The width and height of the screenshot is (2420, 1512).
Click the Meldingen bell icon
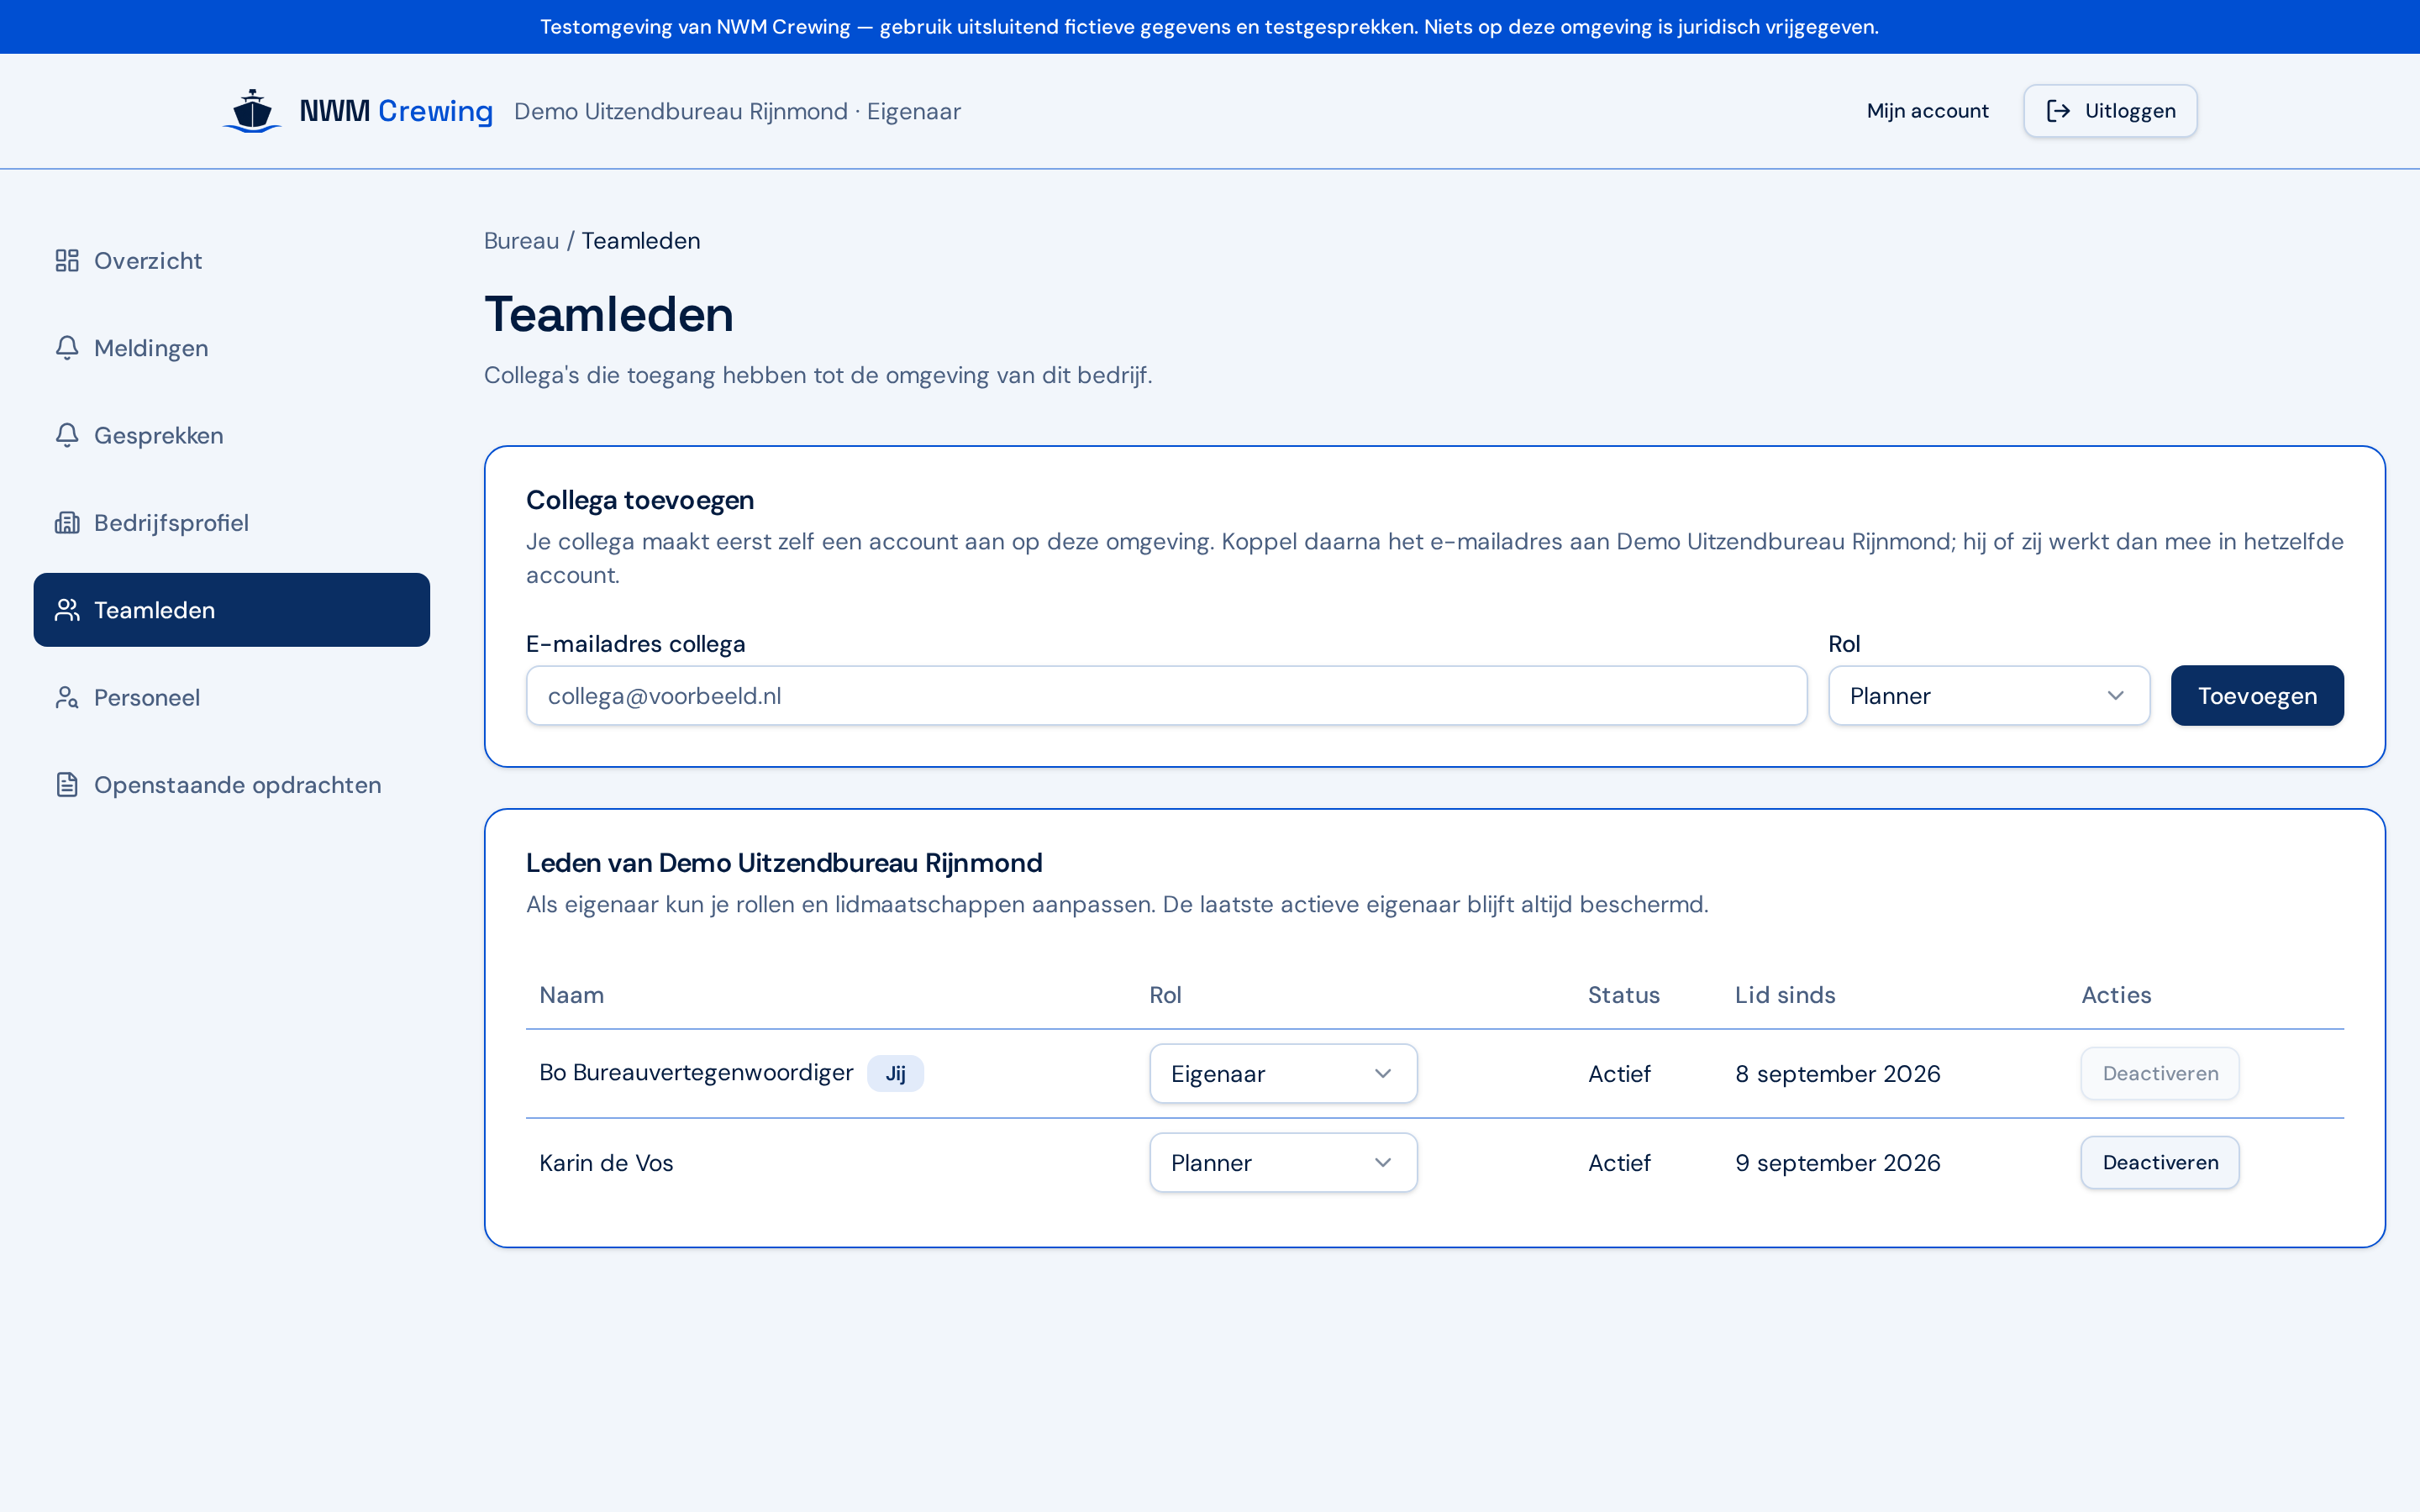(67, 348)
